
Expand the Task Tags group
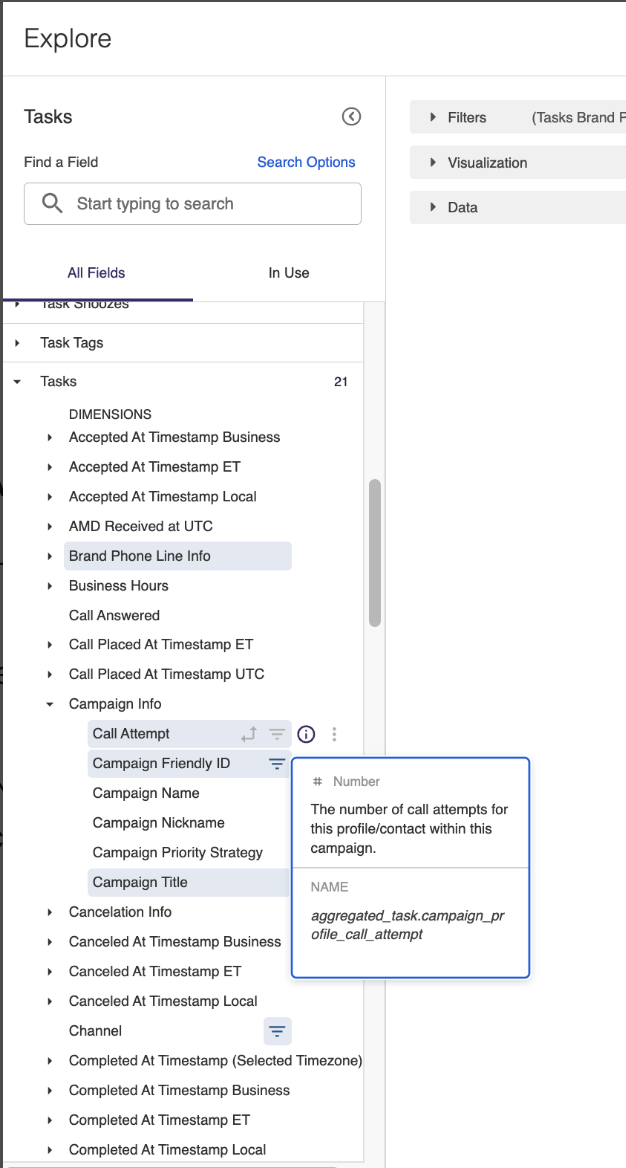click(x=15, y=342)
